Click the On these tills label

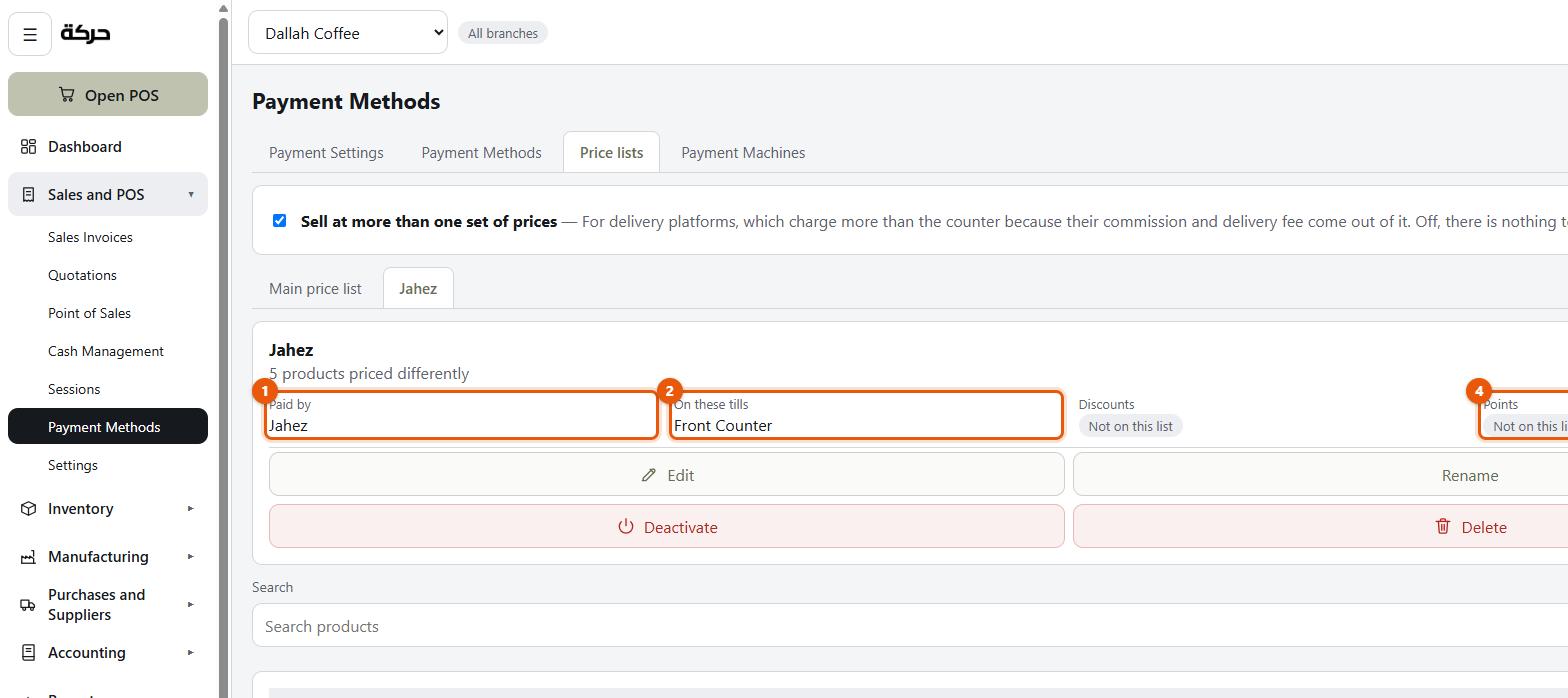pyautogui.click(x=711, y=404)
